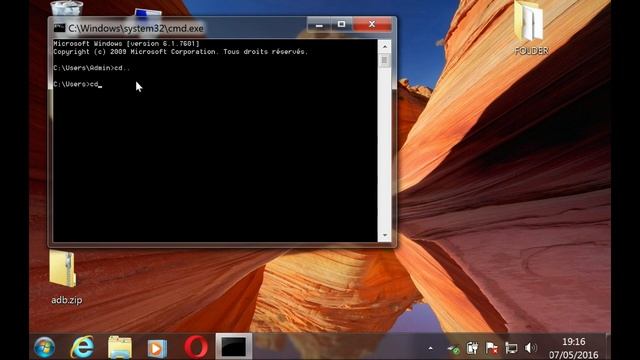Select the adb.zip desktop file

[66, 278]
